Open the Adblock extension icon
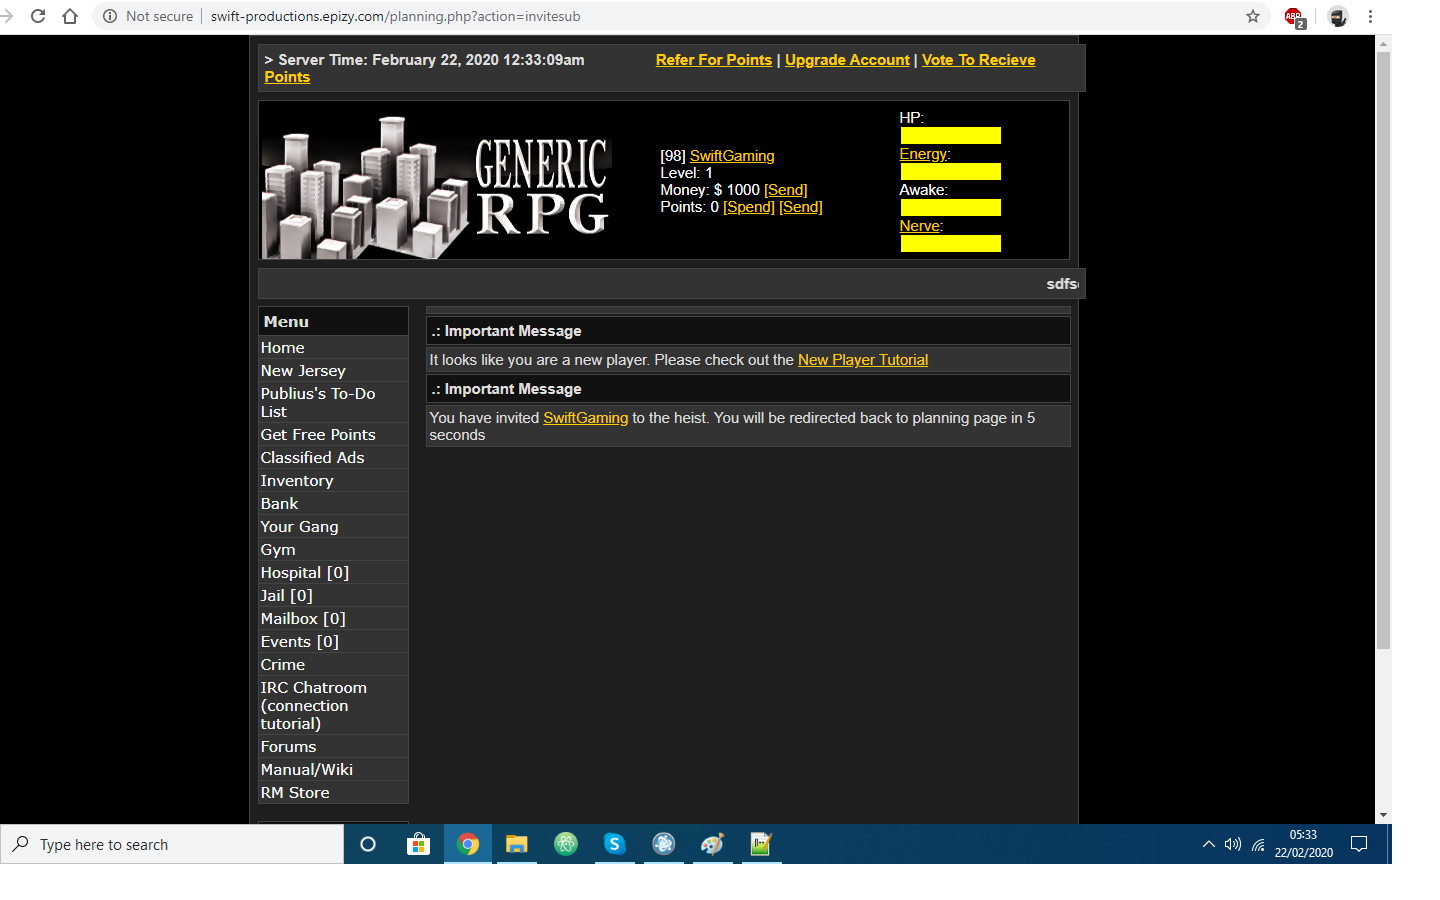The height and width of the screenshot is (900, 1440). [1294, 17]
